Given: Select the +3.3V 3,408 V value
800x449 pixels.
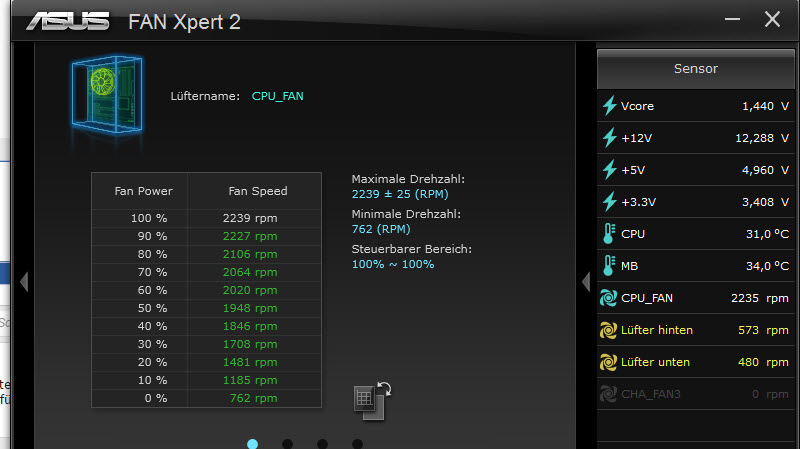Looking at the screenshot, I should pos(765,202).
